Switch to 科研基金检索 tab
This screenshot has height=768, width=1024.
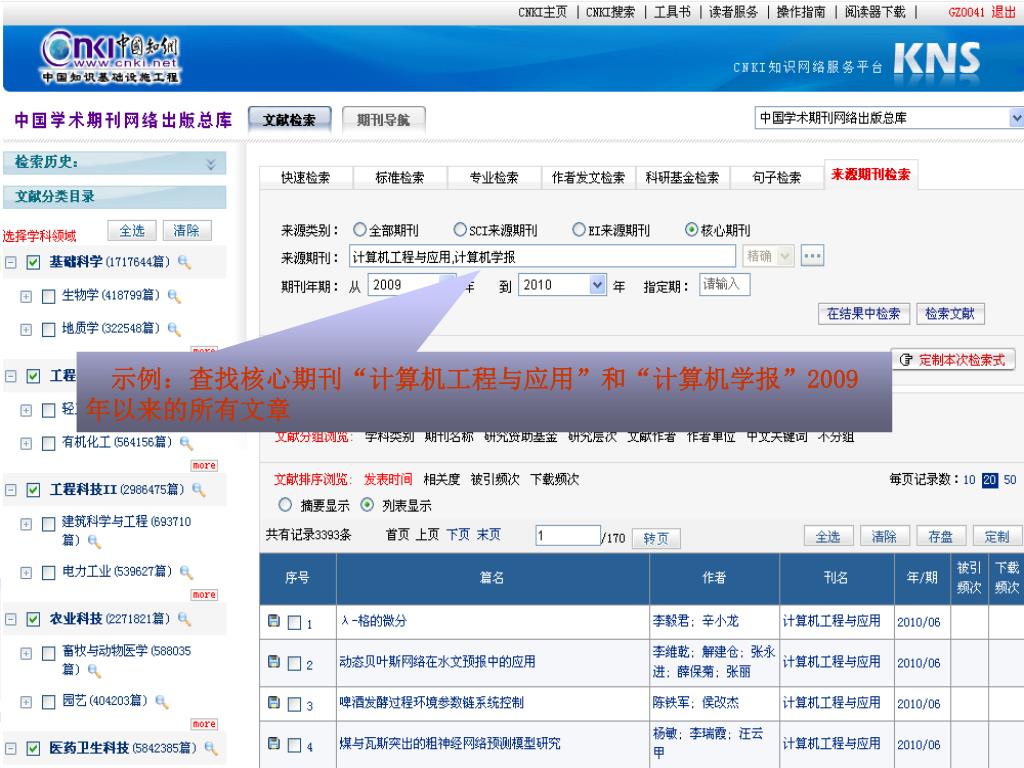coord(682,177)
